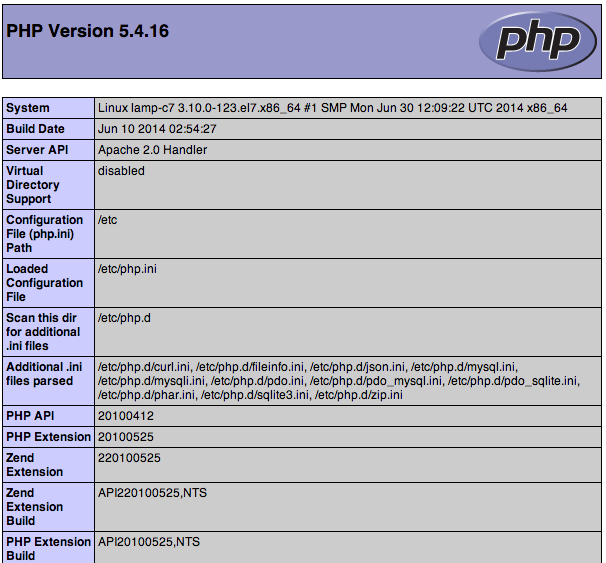Click the Scan this dir label cell
This screenshot has width=606, height=563.
[x=43, y=332]
